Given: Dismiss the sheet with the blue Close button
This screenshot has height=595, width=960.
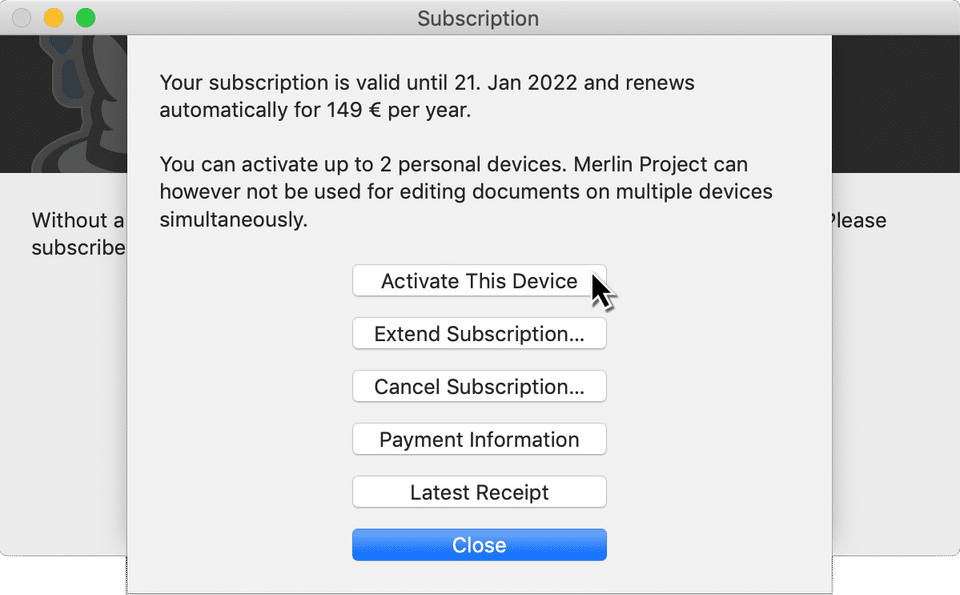Looking at the screenshot, I should [479, 545].
